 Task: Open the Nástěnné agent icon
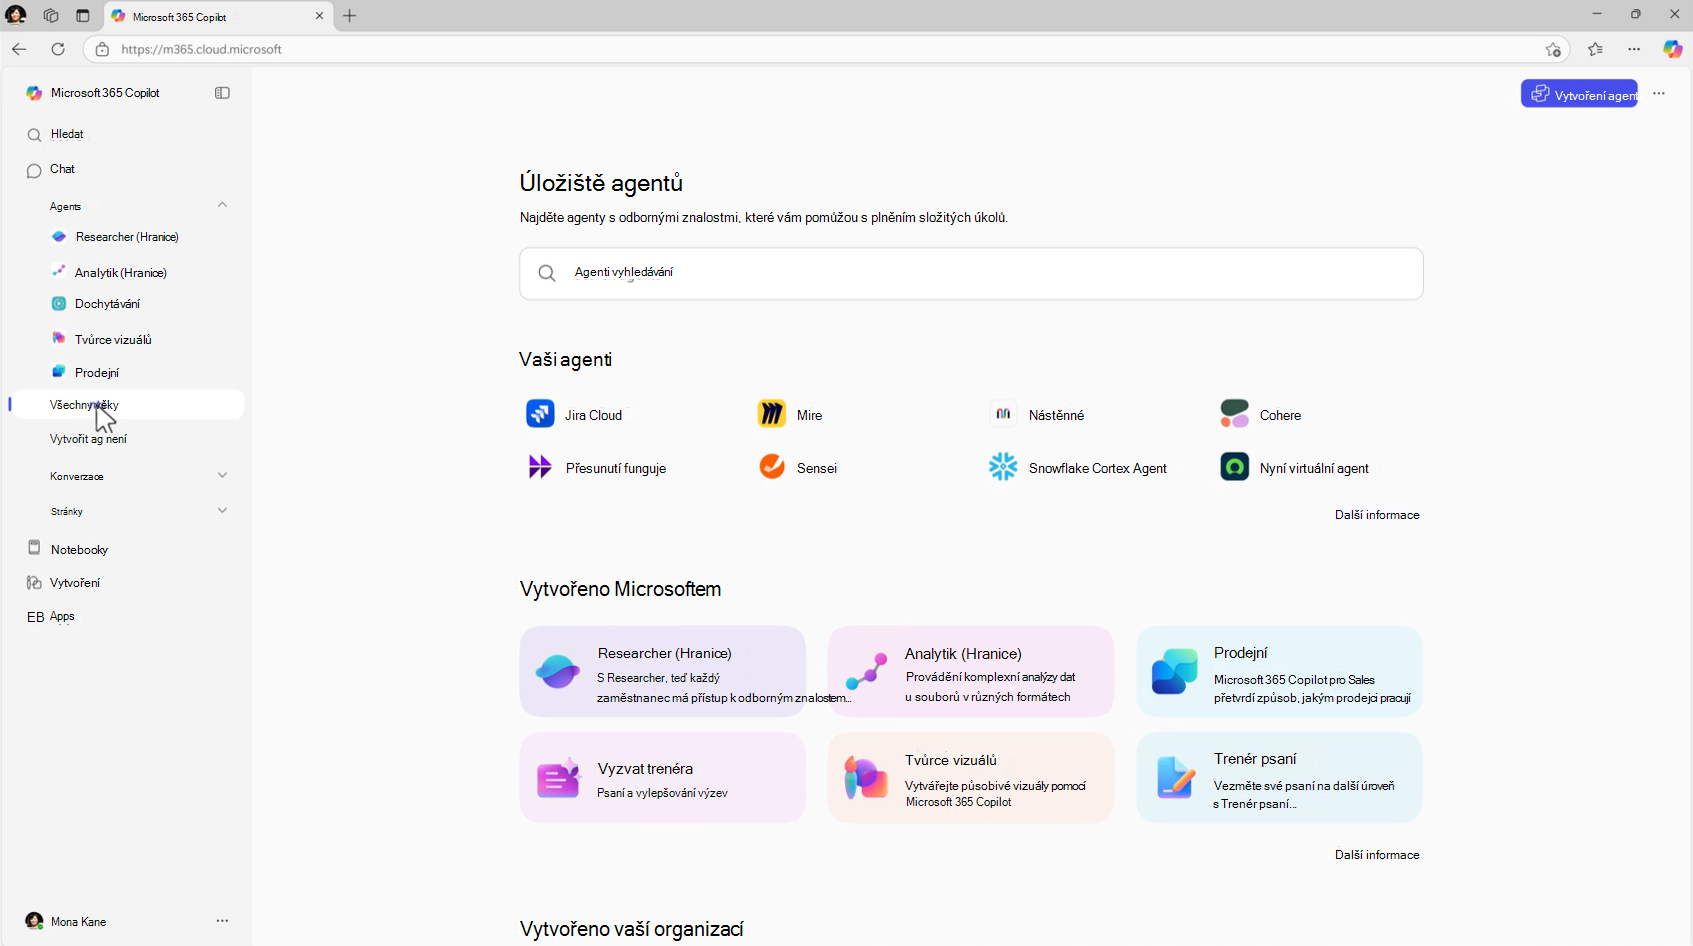coord(1003,413)
